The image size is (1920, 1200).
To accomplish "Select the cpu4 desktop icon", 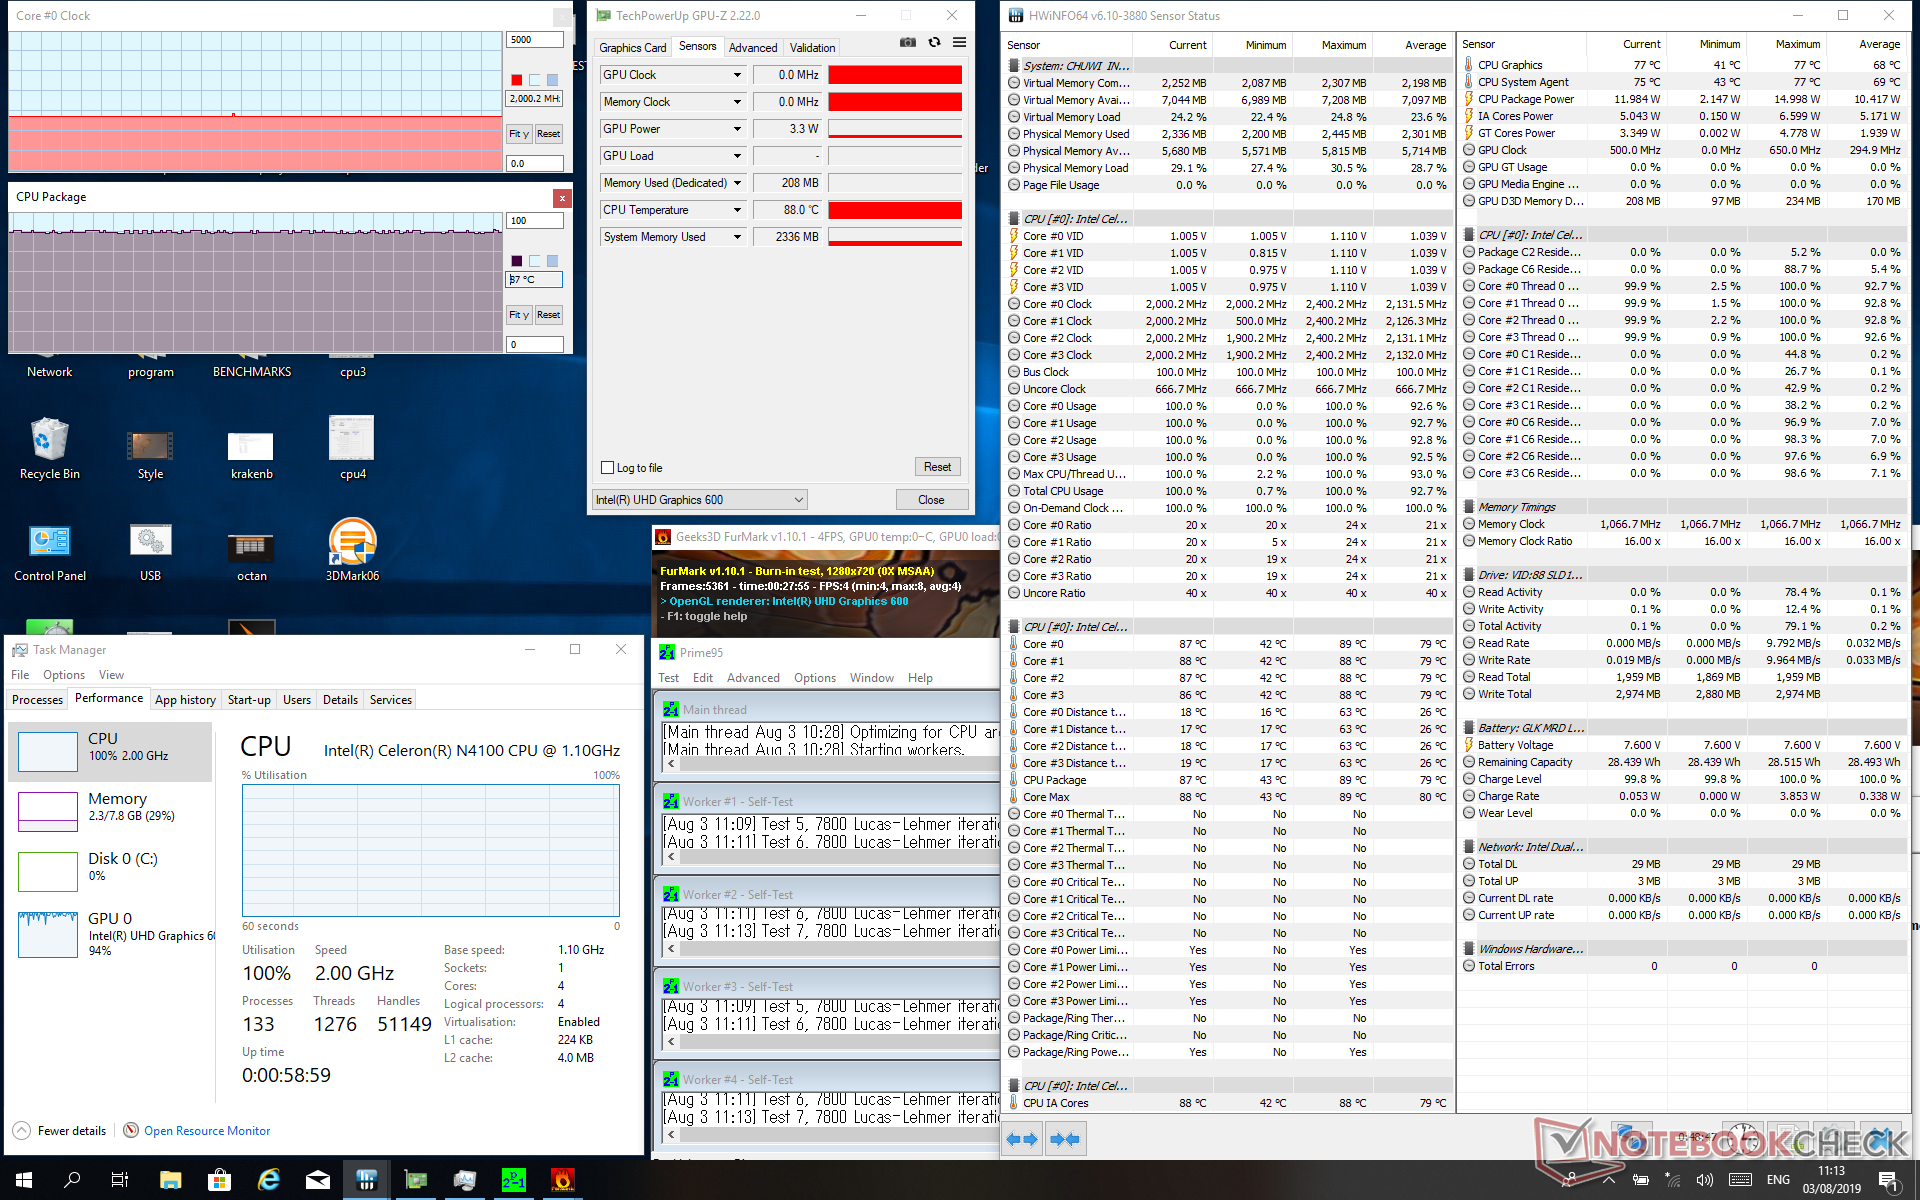I will [x=352, y=448].
